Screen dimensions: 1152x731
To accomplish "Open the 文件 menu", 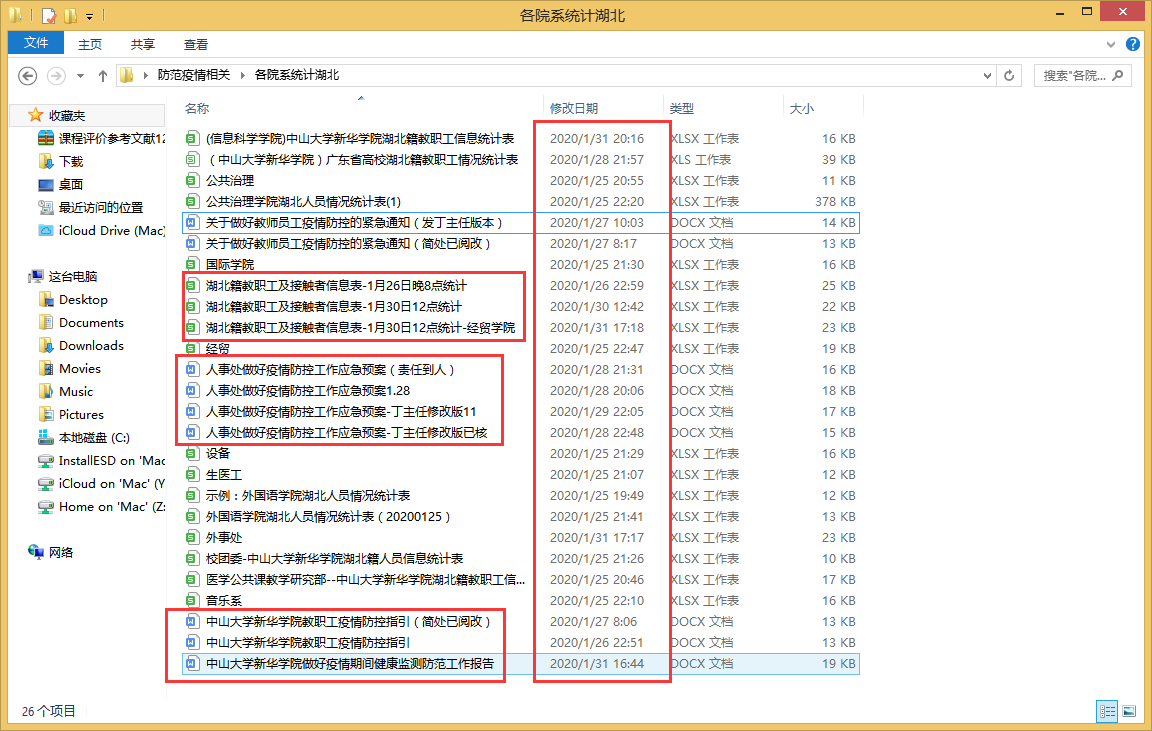I will click(x=36, y=43).
